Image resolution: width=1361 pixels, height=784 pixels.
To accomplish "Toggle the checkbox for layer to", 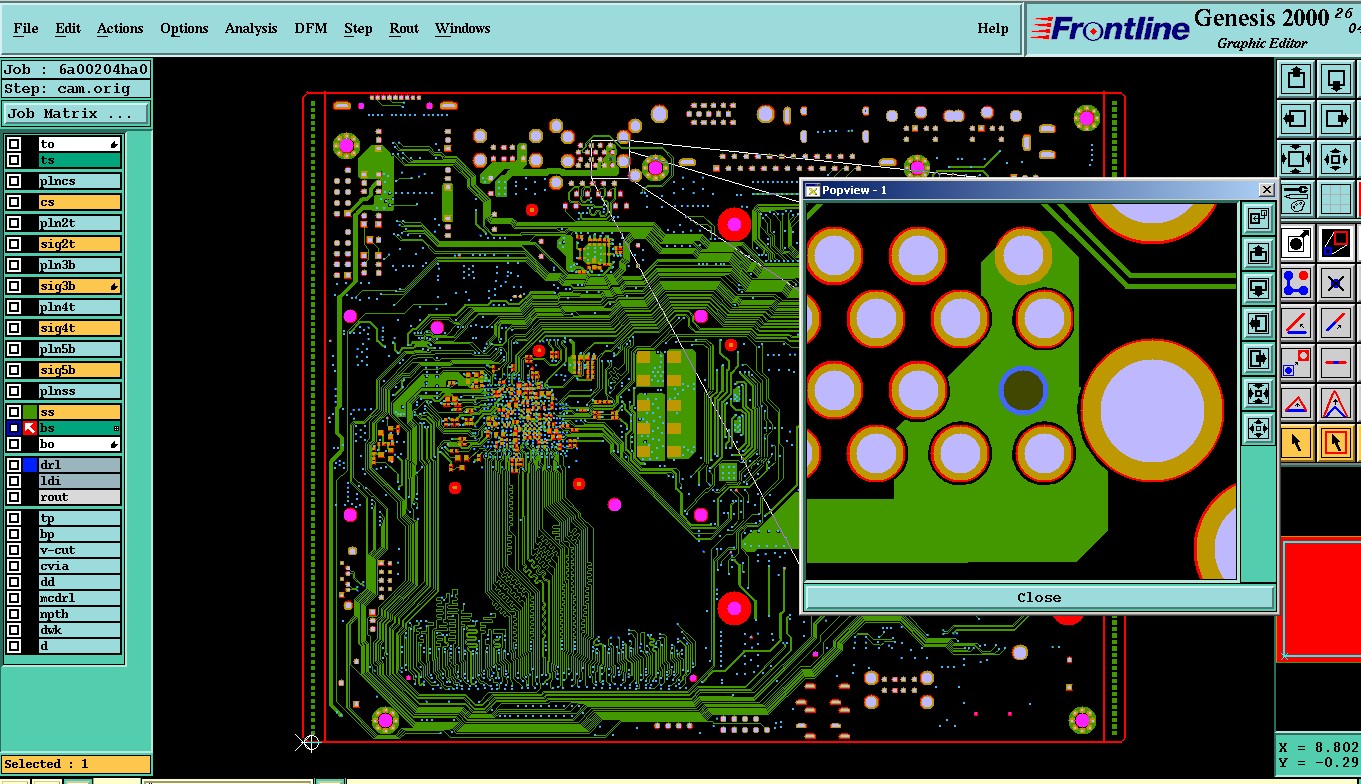I will [x=14, y=144].
